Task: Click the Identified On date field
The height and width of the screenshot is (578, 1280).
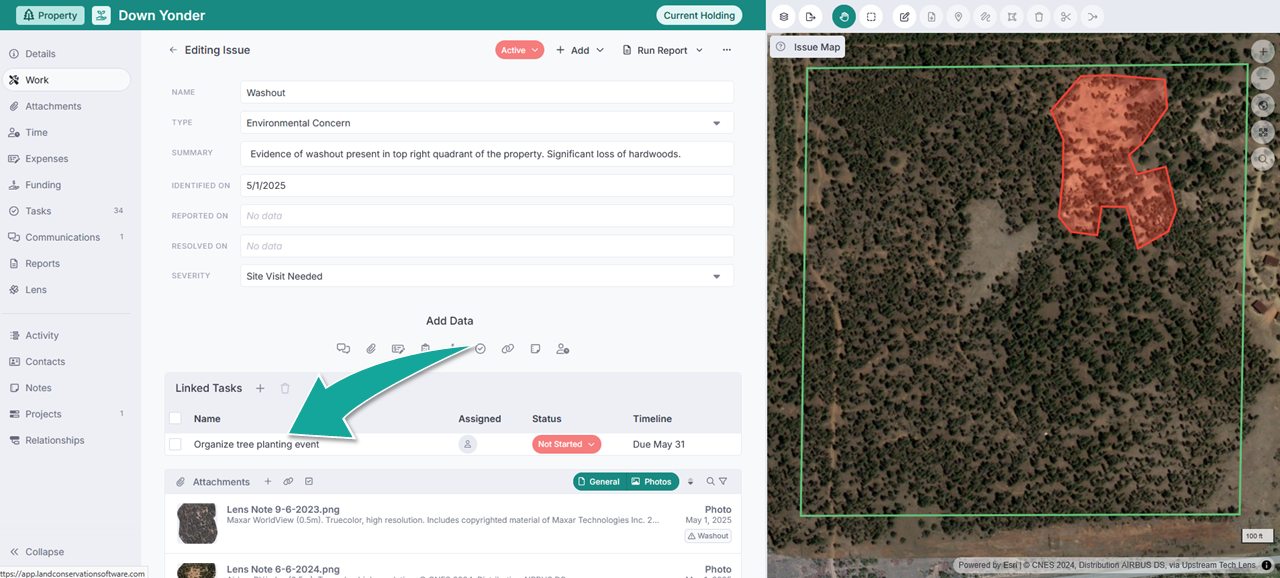Action: click(487, 185)
